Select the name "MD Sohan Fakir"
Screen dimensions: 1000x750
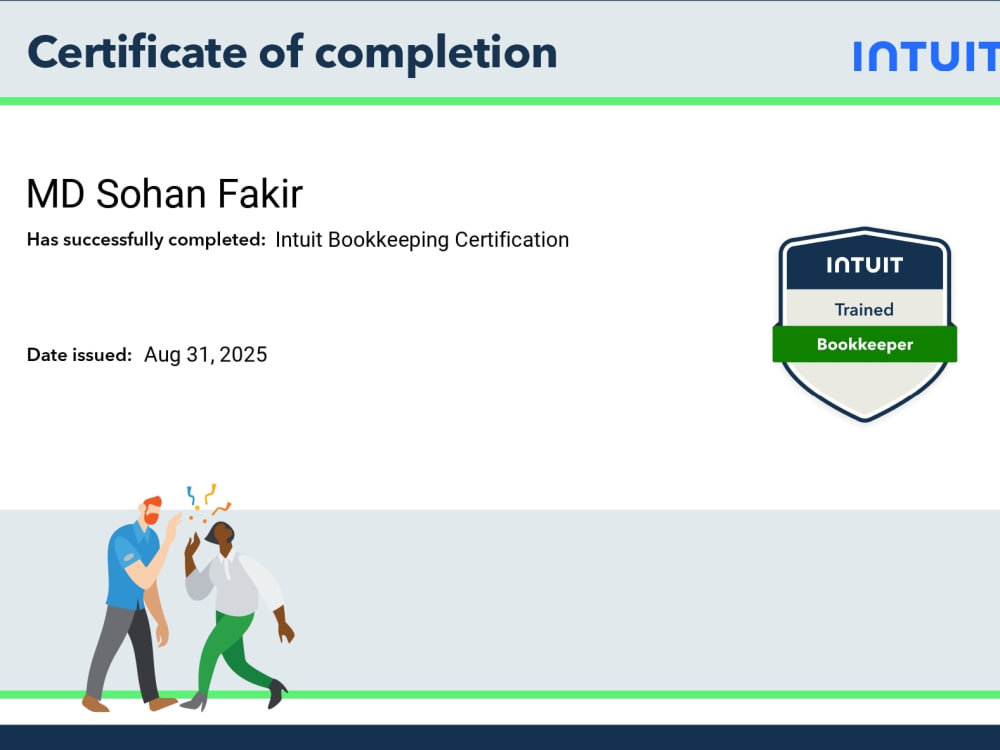point(165,194)
